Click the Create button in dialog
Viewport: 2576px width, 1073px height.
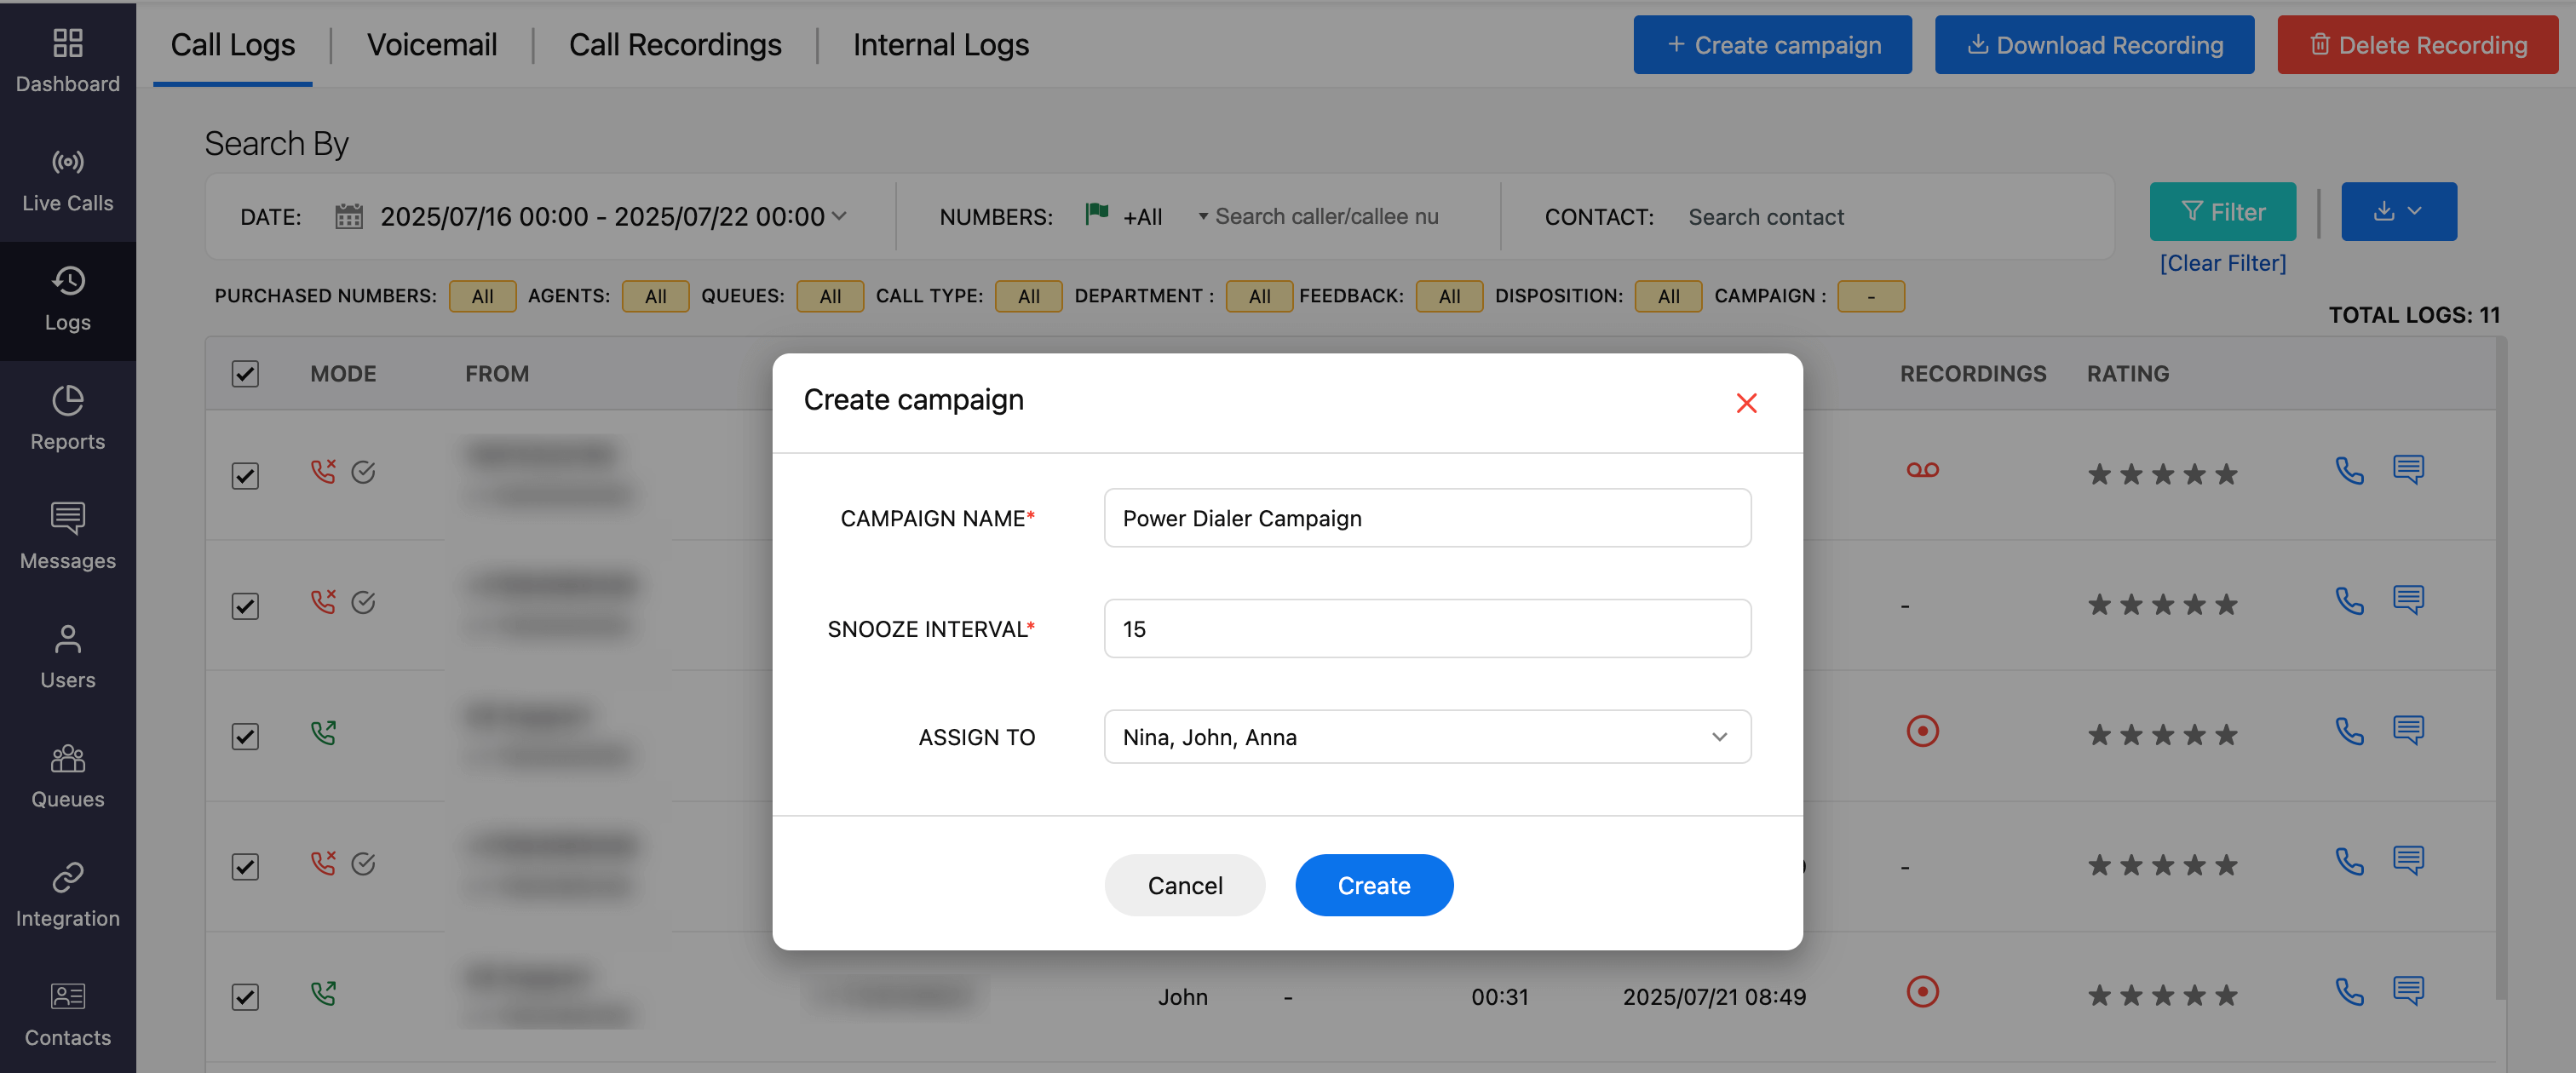pyautogui.click(x=1373, y=885)
